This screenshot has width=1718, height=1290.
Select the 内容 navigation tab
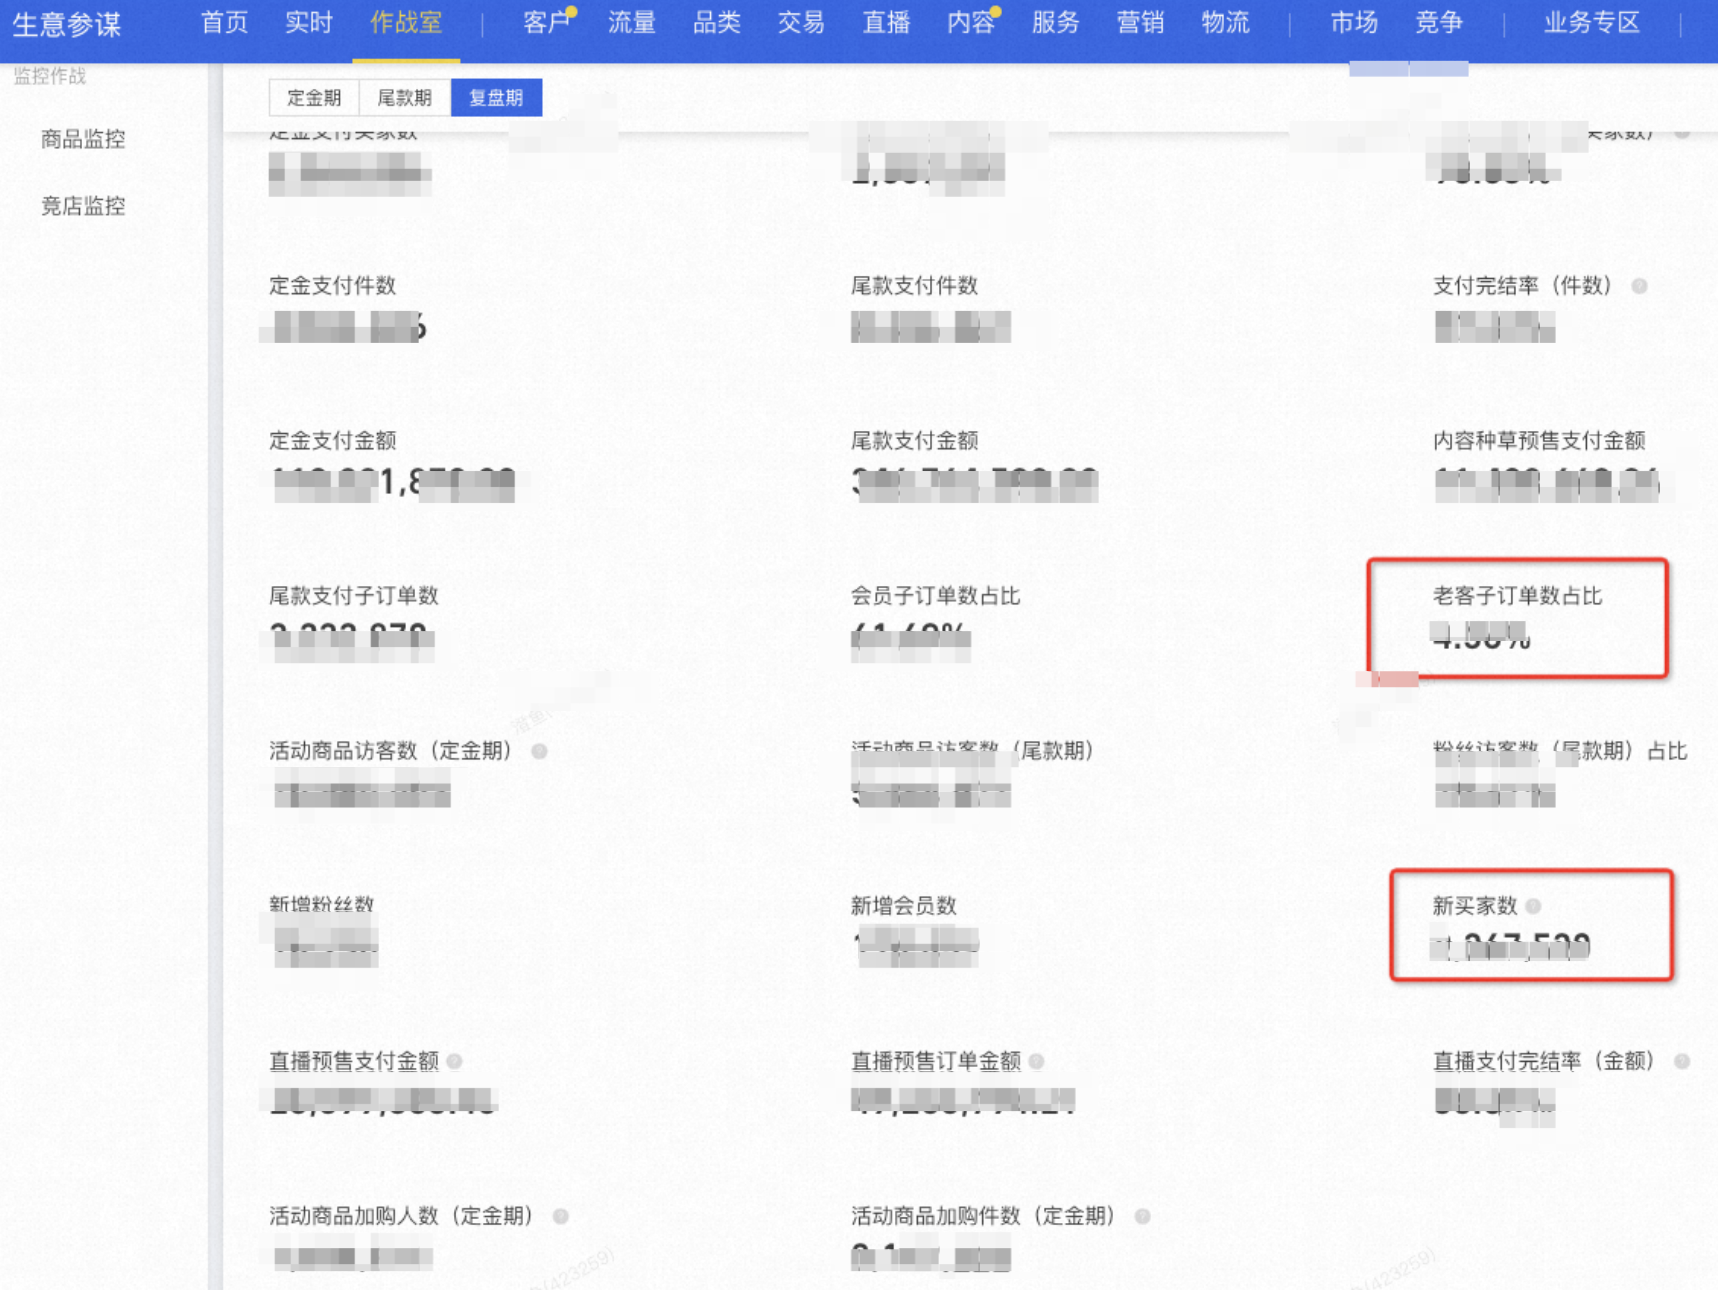971,22
